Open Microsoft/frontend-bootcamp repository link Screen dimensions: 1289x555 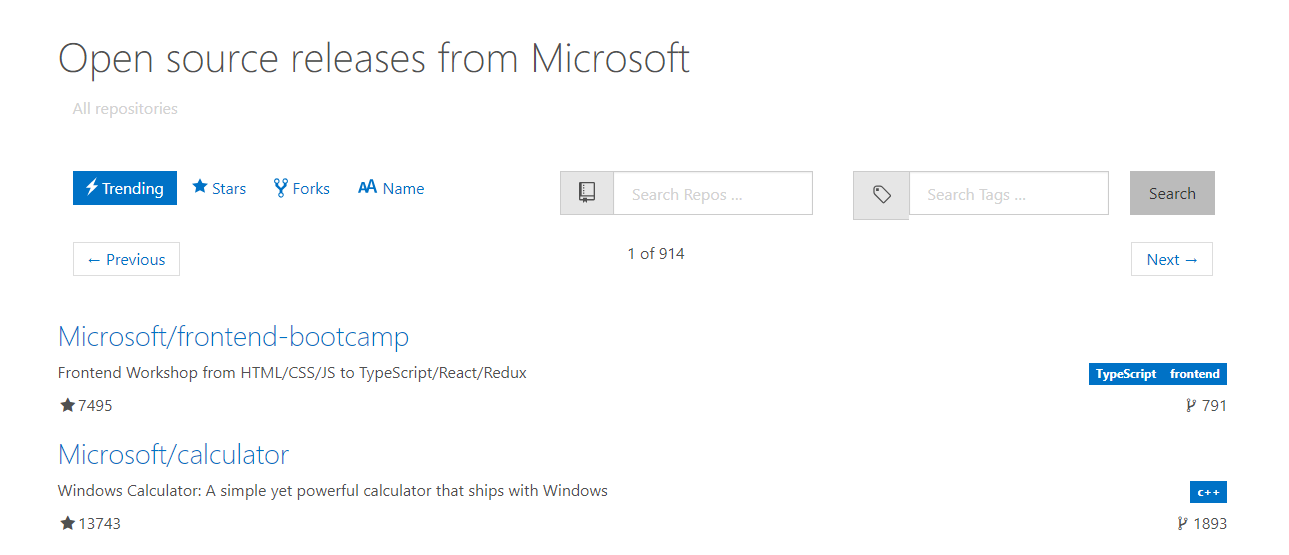pyautogui.click(x=233, y=336)
